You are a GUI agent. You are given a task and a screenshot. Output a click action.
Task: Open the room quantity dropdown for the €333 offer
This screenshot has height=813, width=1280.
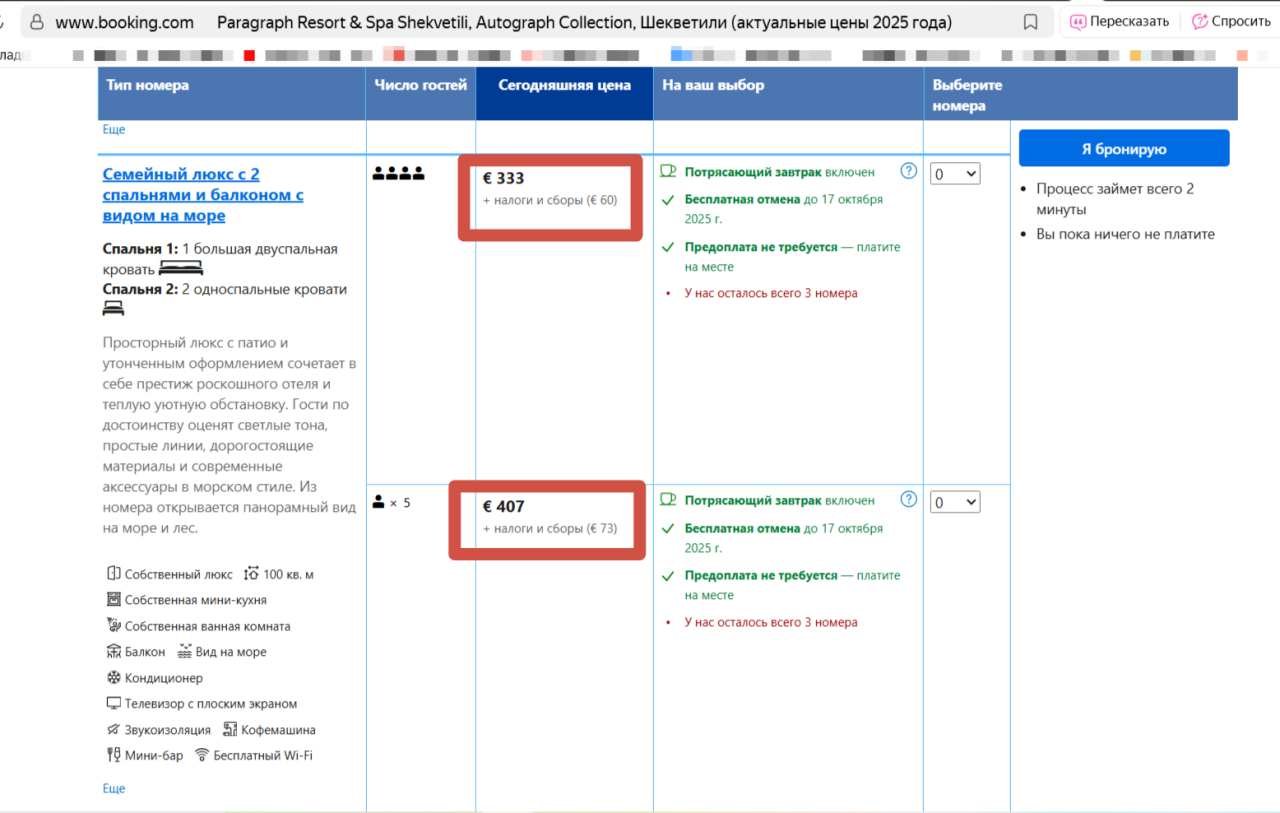point(954,174)
